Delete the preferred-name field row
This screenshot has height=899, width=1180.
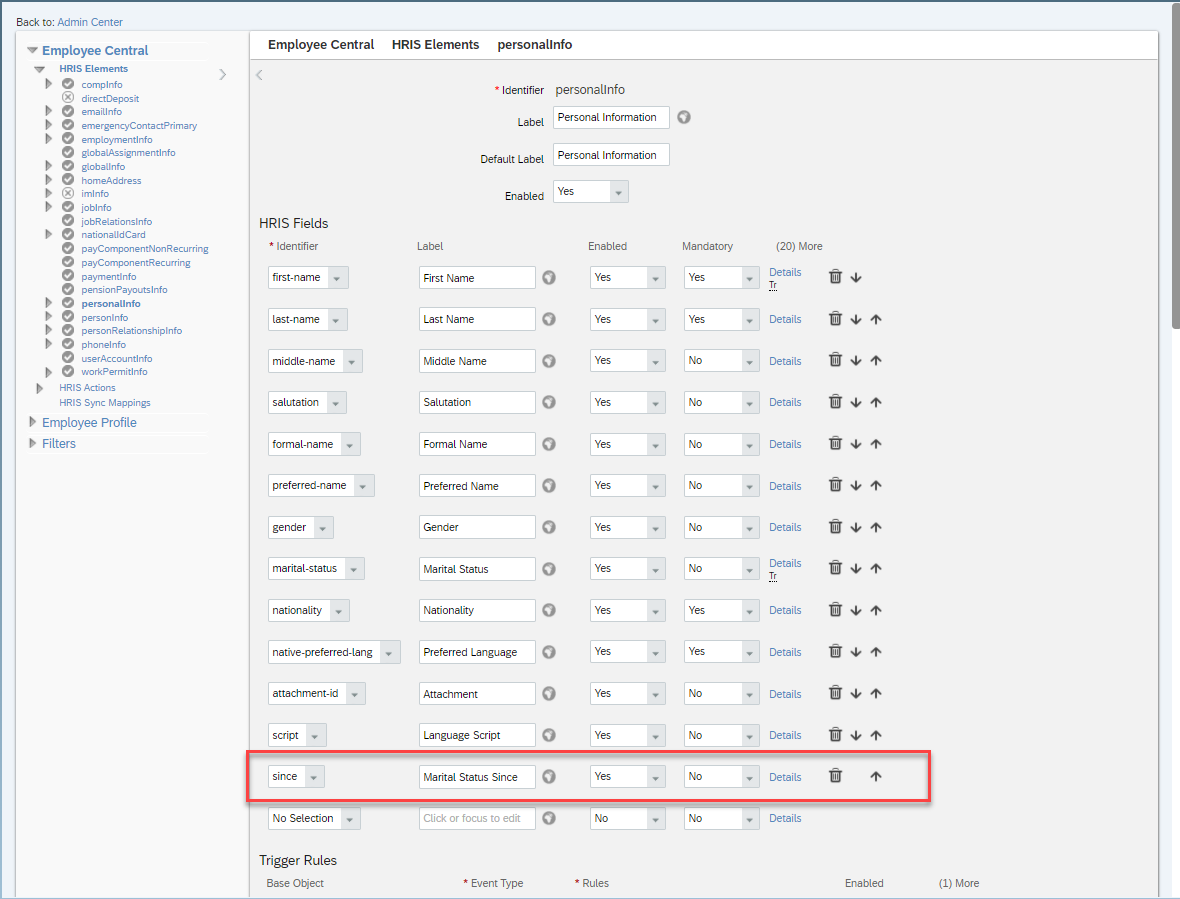click(835, 485)
